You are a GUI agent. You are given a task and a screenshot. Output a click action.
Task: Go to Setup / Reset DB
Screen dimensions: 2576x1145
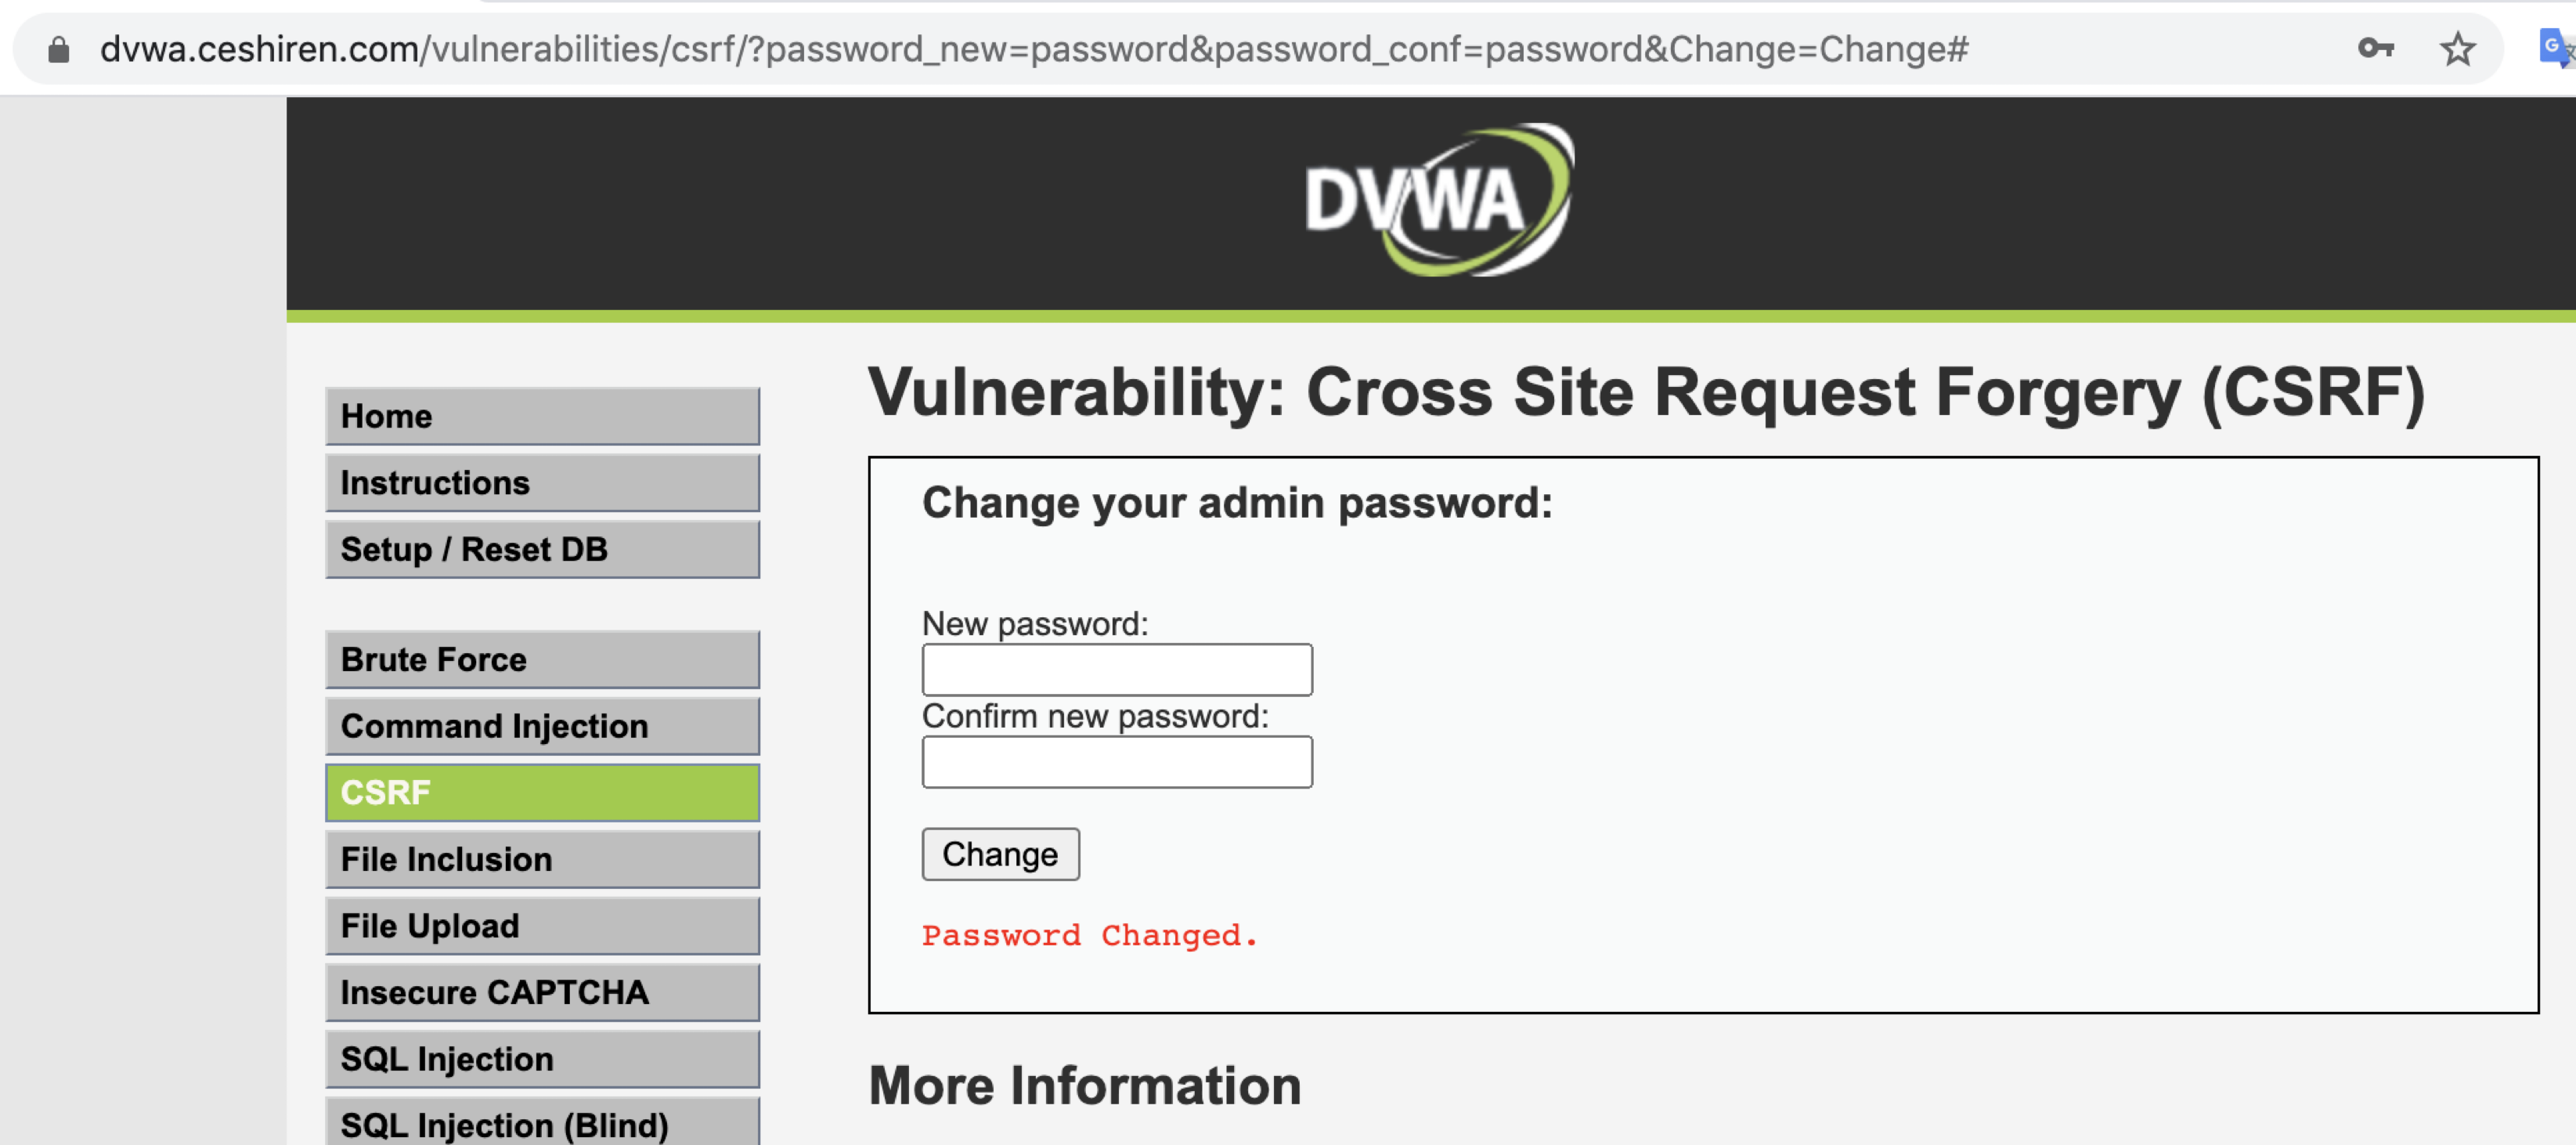point(542,549)
